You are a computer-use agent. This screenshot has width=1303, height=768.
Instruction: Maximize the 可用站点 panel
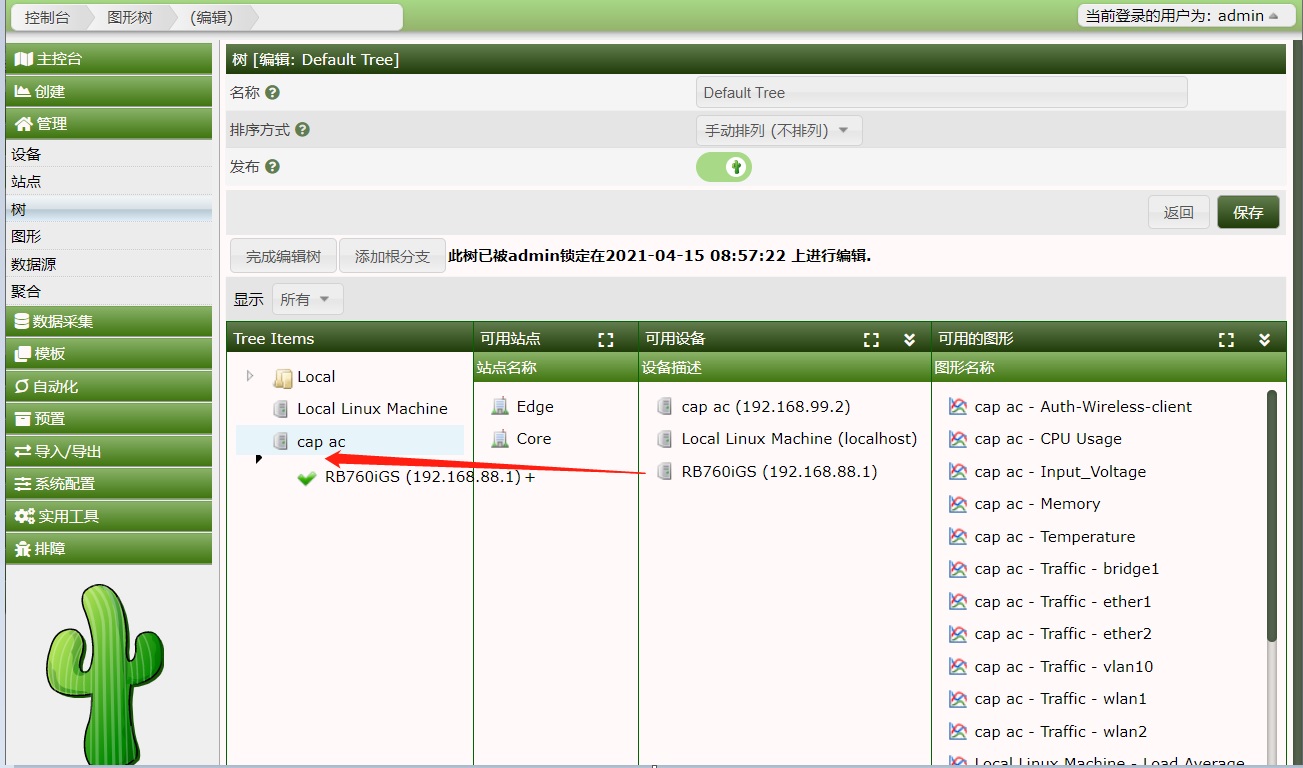pos(605,340)
